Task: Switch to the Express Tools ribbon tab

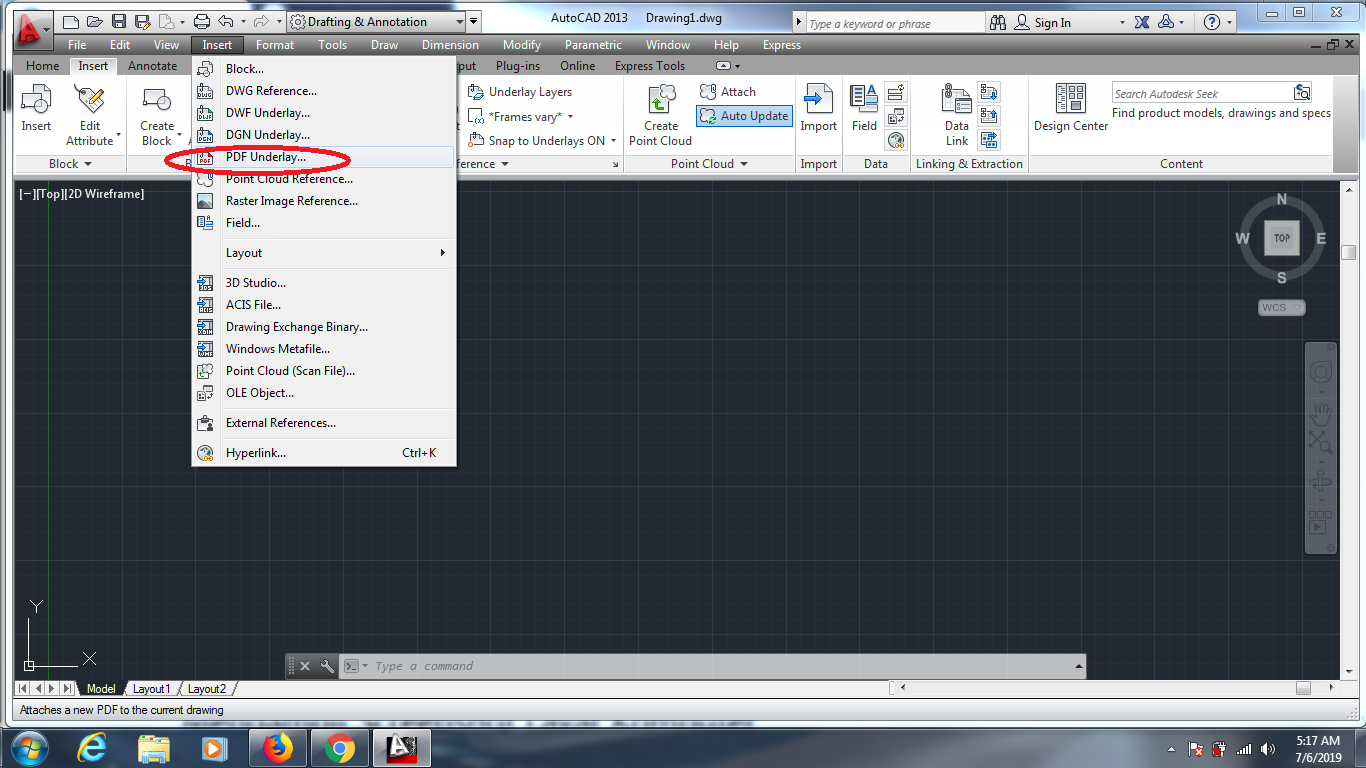Action: coord(650,66)
